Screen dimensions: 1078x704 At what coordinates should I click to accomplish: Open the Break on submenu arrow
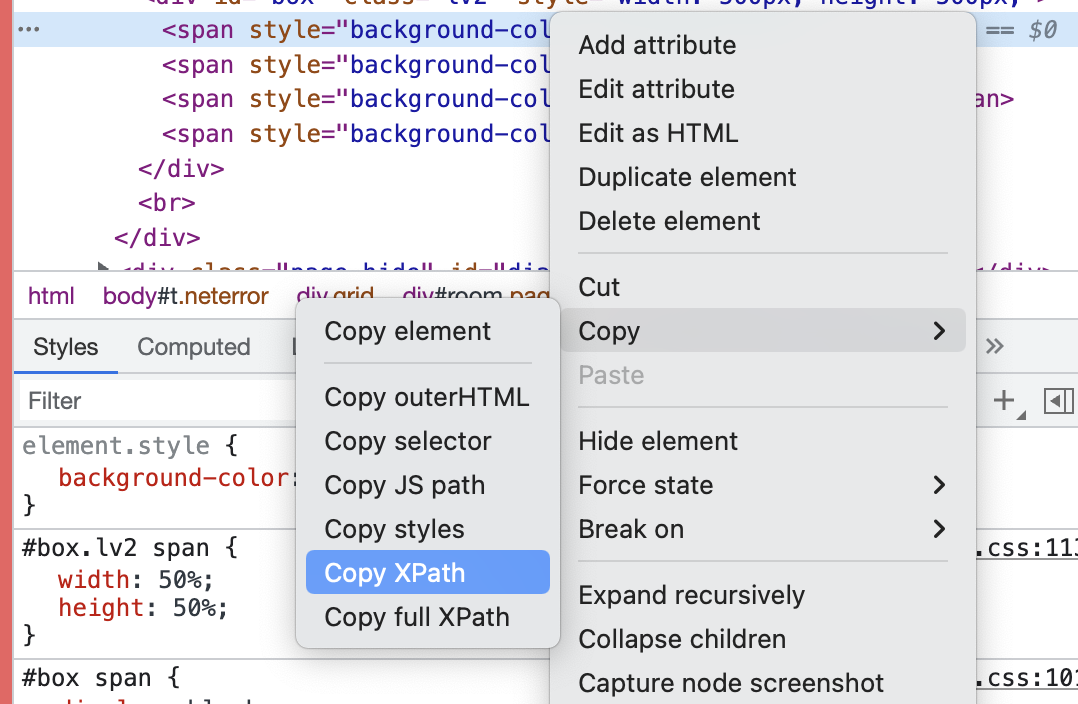pyautogui.click(x=938, y=529)
